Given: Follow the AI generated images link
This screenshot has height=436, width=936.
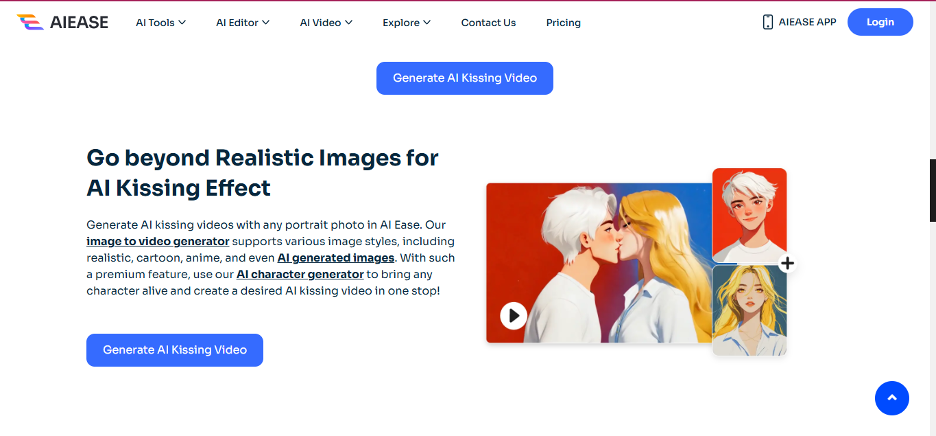Looking at the screenshot, I should coord(336,258).
